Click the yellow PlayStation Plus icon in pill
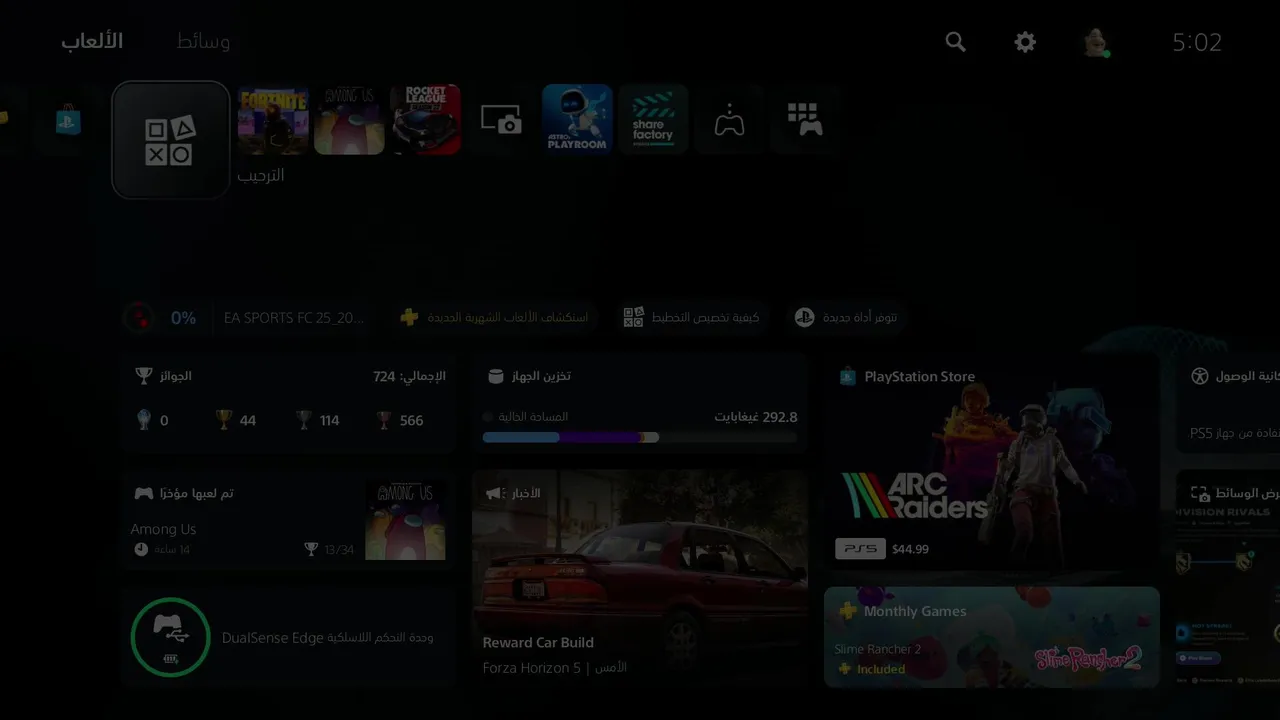Screen dimensions: 1280x720 pyautogui.click(x=409, y=318)
